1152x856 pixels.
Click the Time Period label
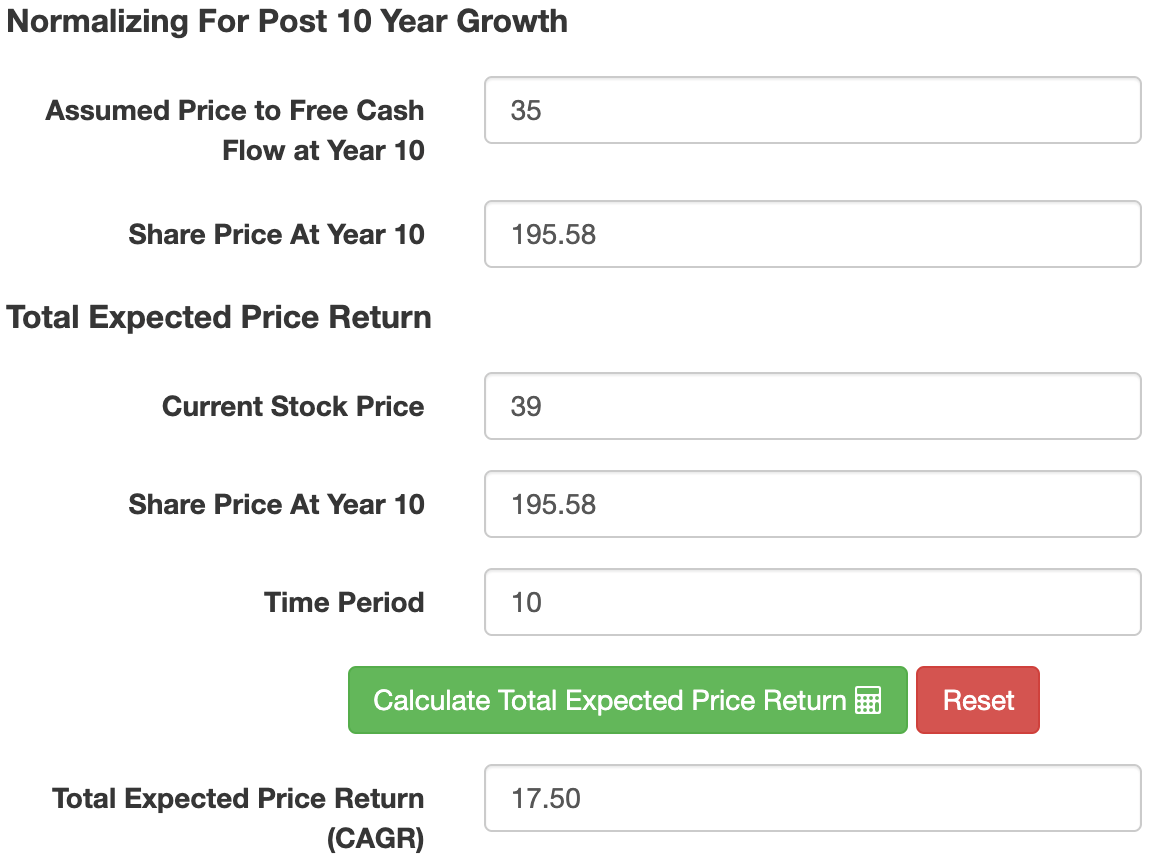tap(344, 602)
